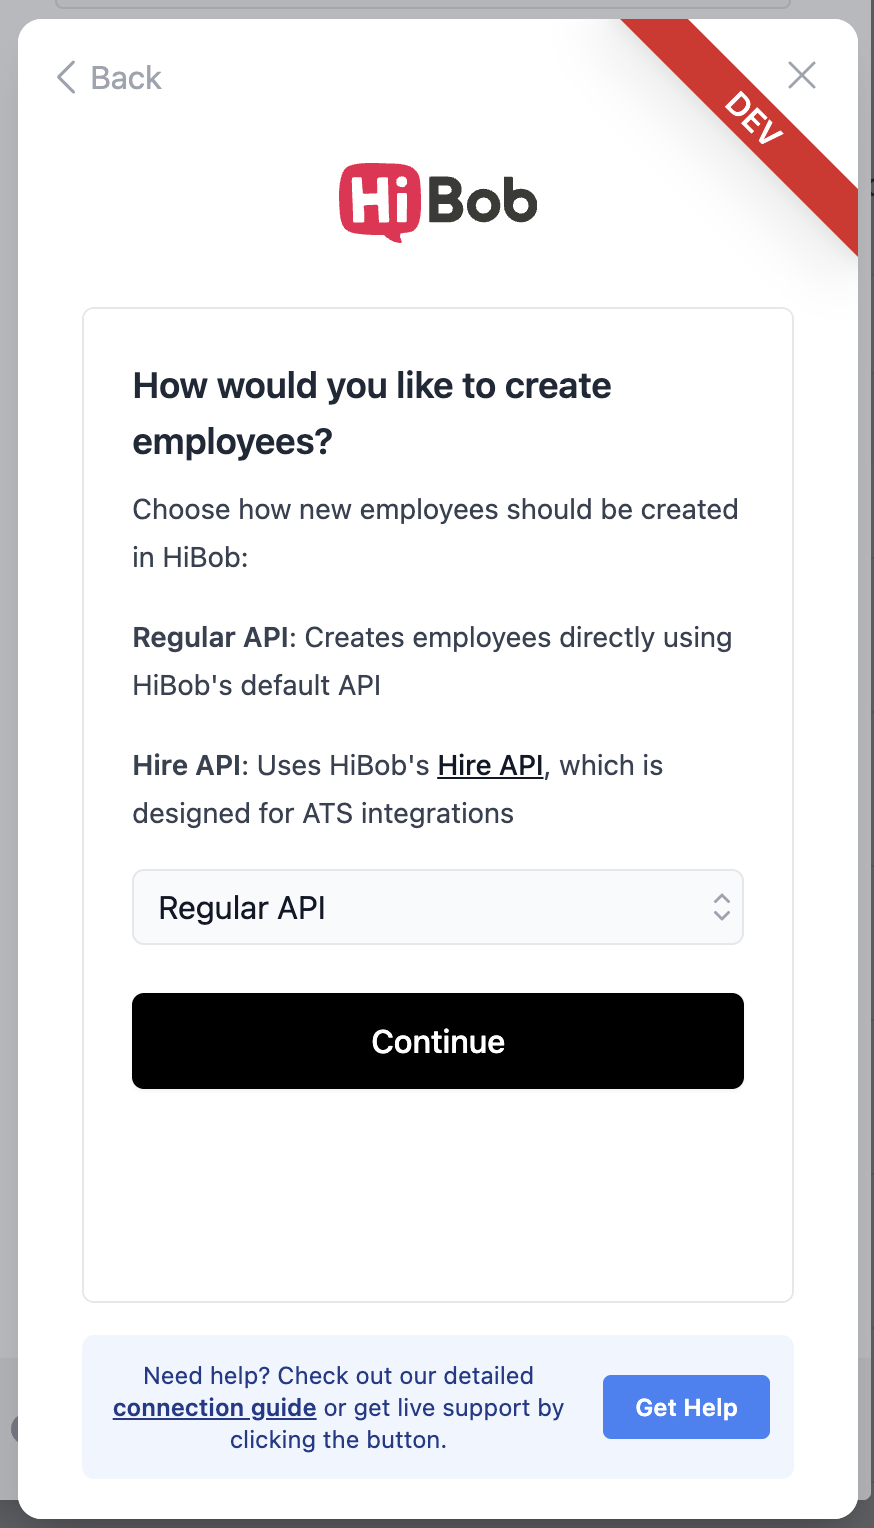Click the blue Get Help button
Image resolution: width=874 pixels, height=1528 pixels.
(x=686, y=1407)
